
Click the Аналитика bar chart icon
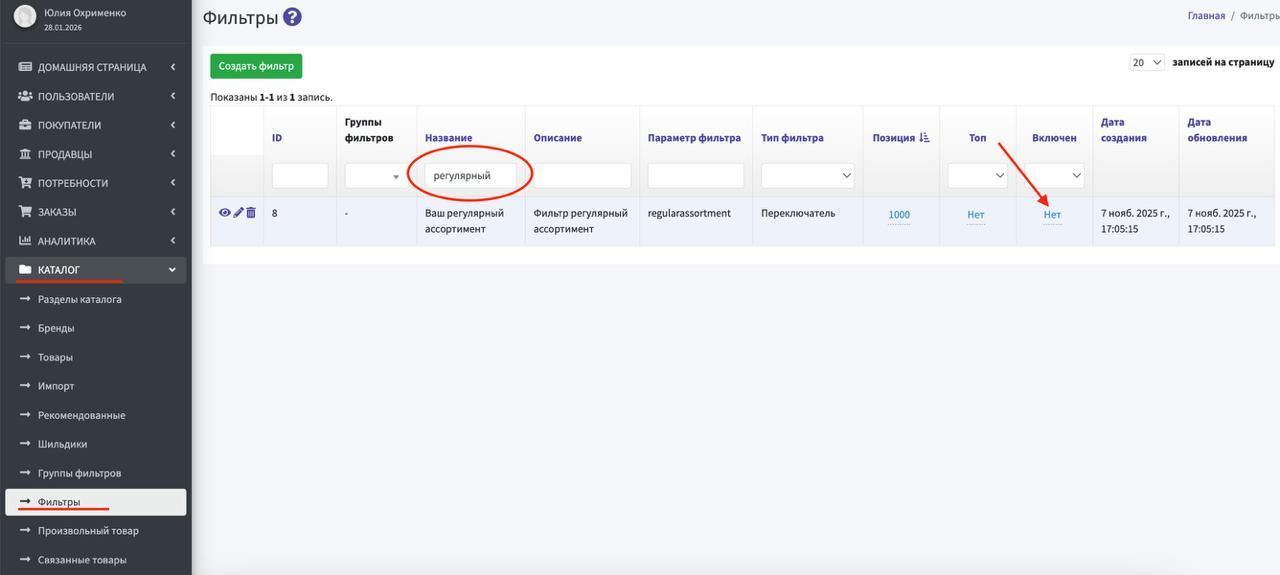coord(25,241)
